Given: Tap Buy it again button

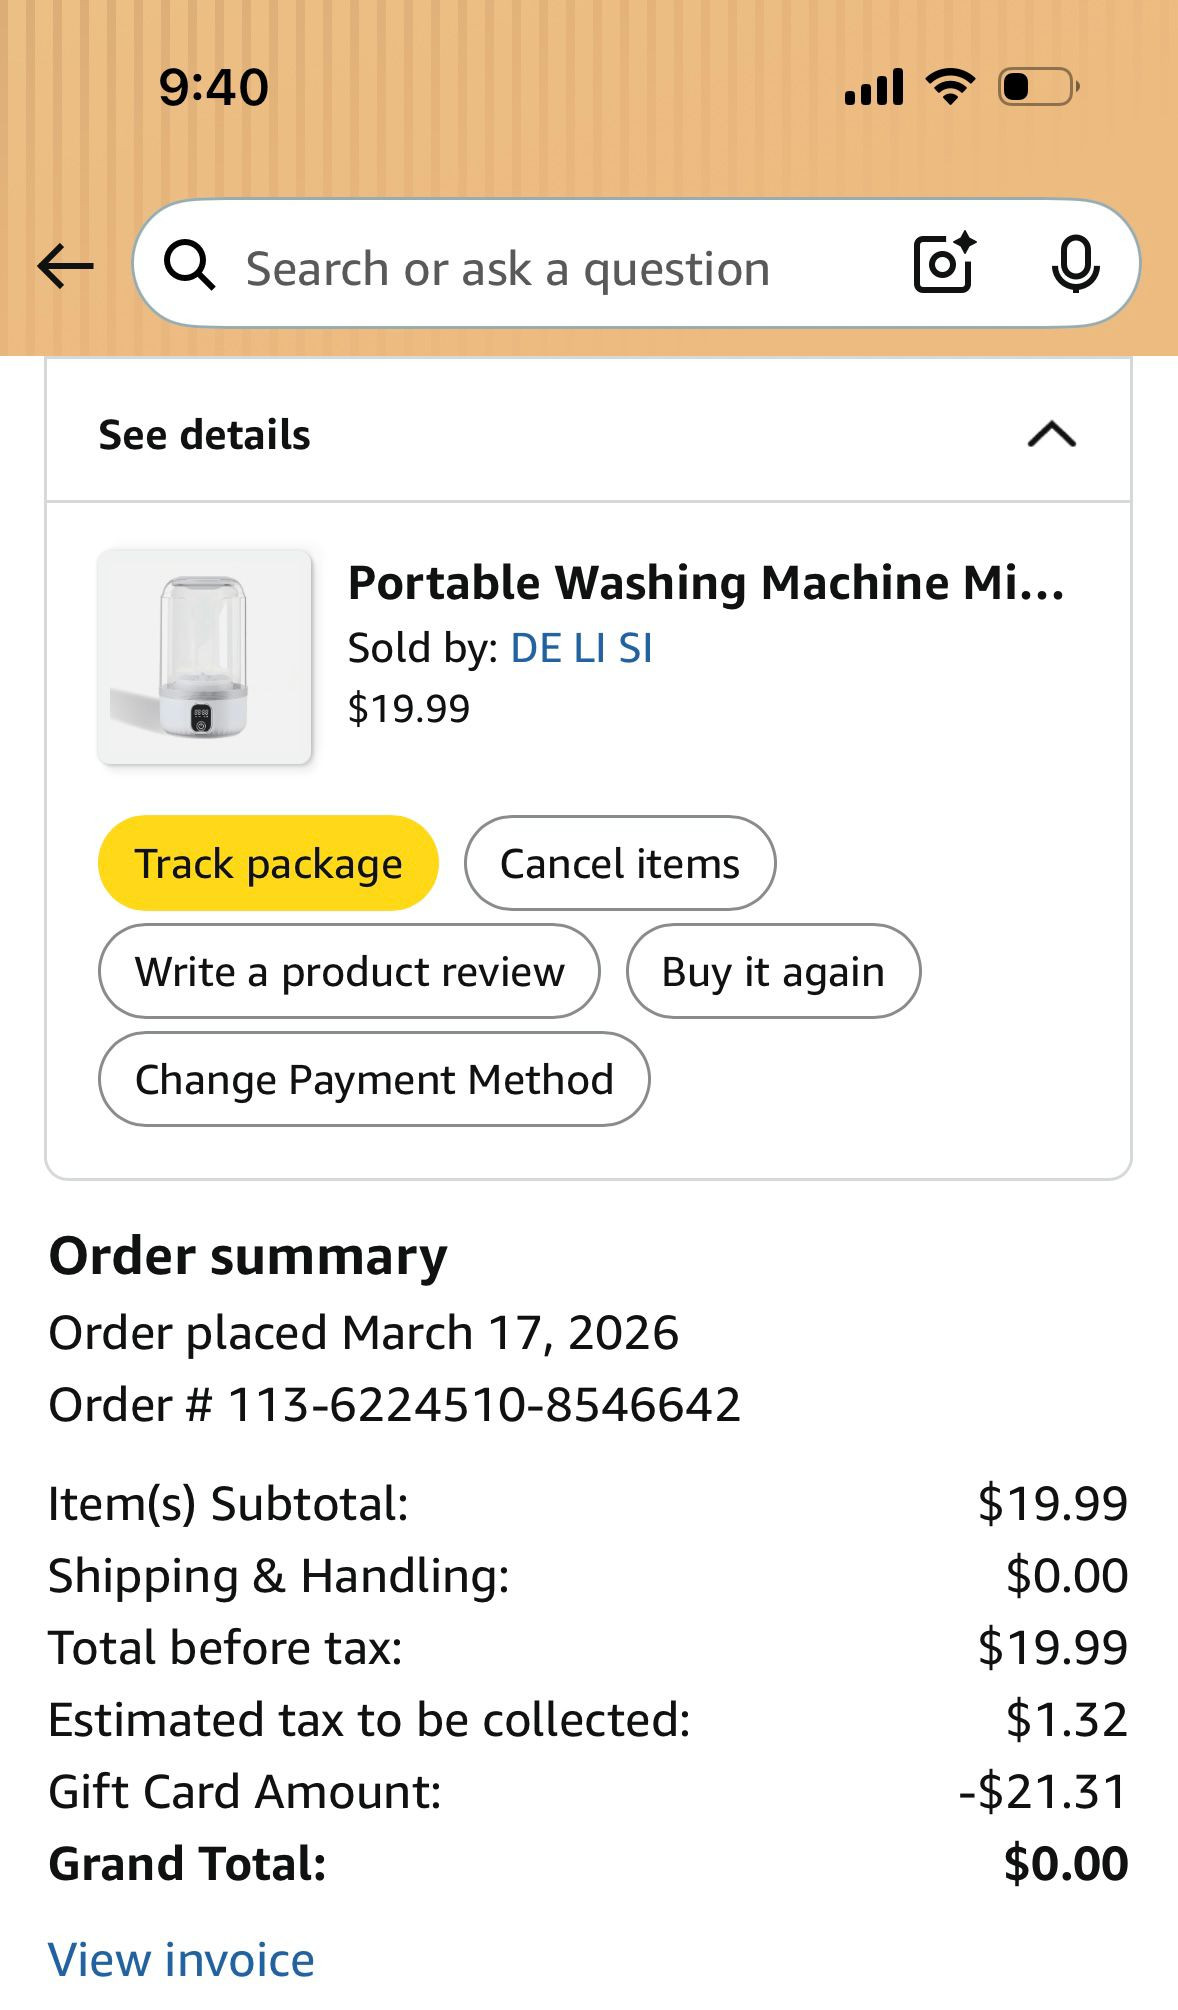Looking at the screenshot, I should (773, 971).
